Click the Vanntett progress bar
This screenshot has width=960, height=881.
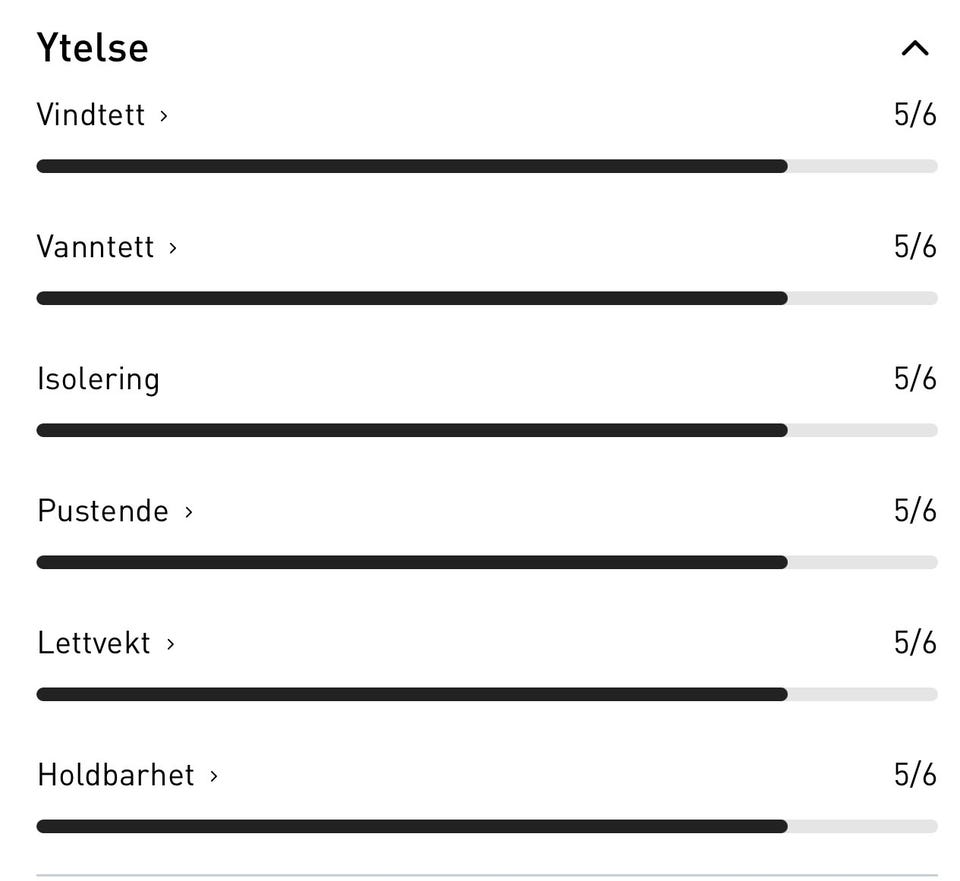pyautogui.click(x=487, y=298)
